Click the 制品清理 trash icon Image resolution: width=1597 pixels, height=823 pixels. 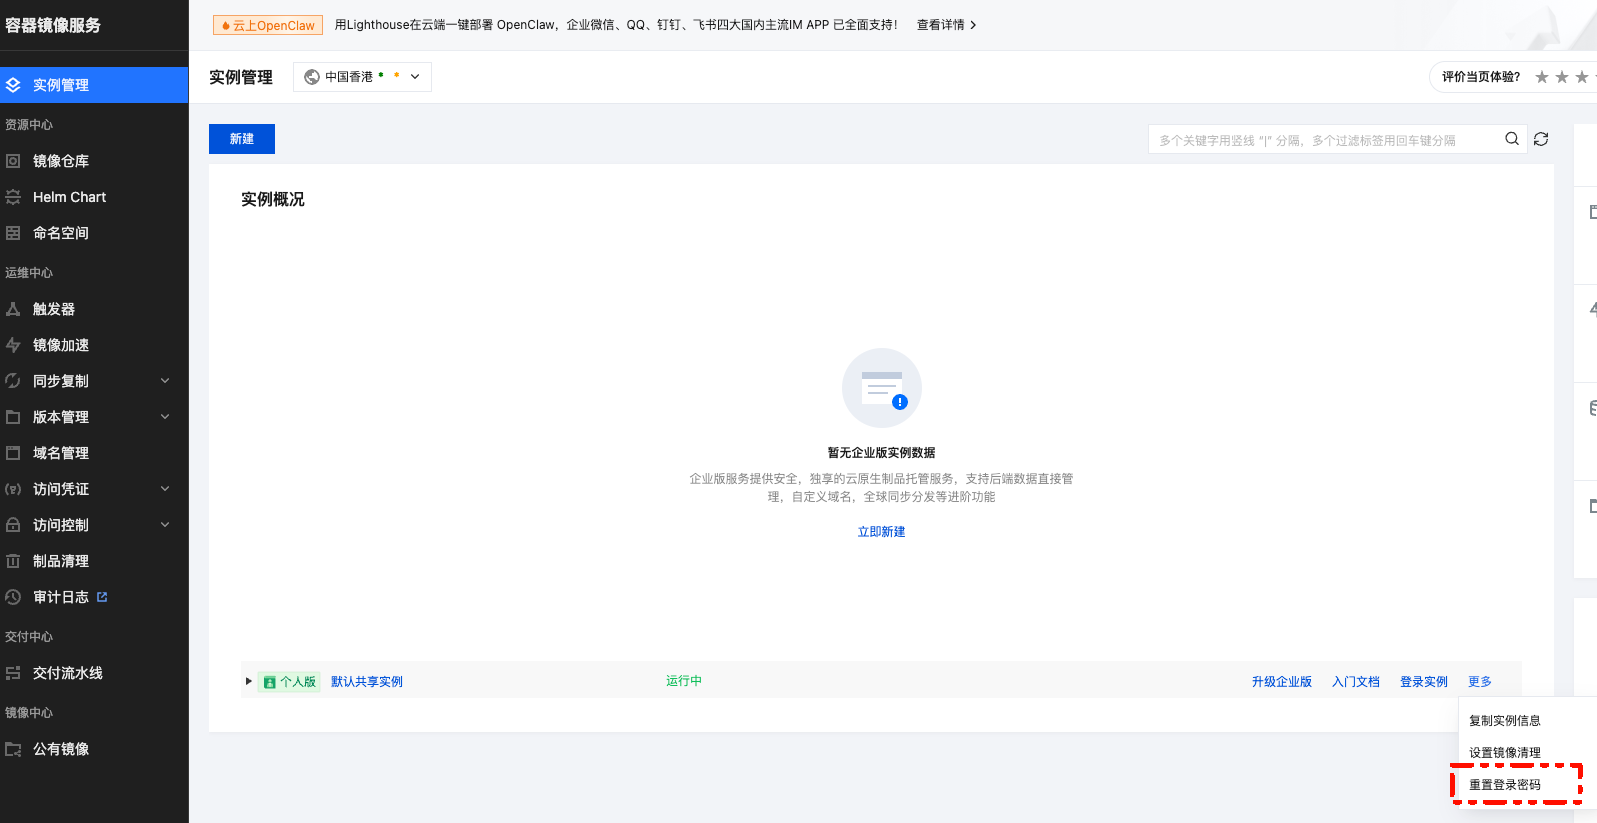13,561
